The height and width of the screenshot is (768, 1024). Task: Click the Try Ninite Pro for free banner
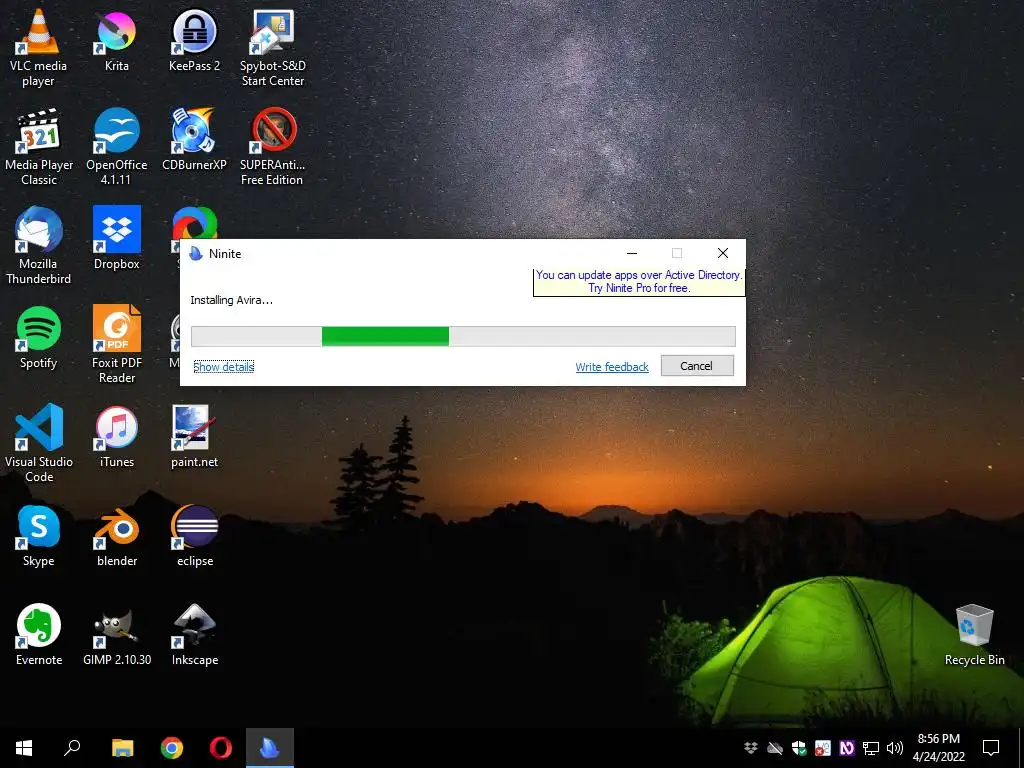coord(639,281)
